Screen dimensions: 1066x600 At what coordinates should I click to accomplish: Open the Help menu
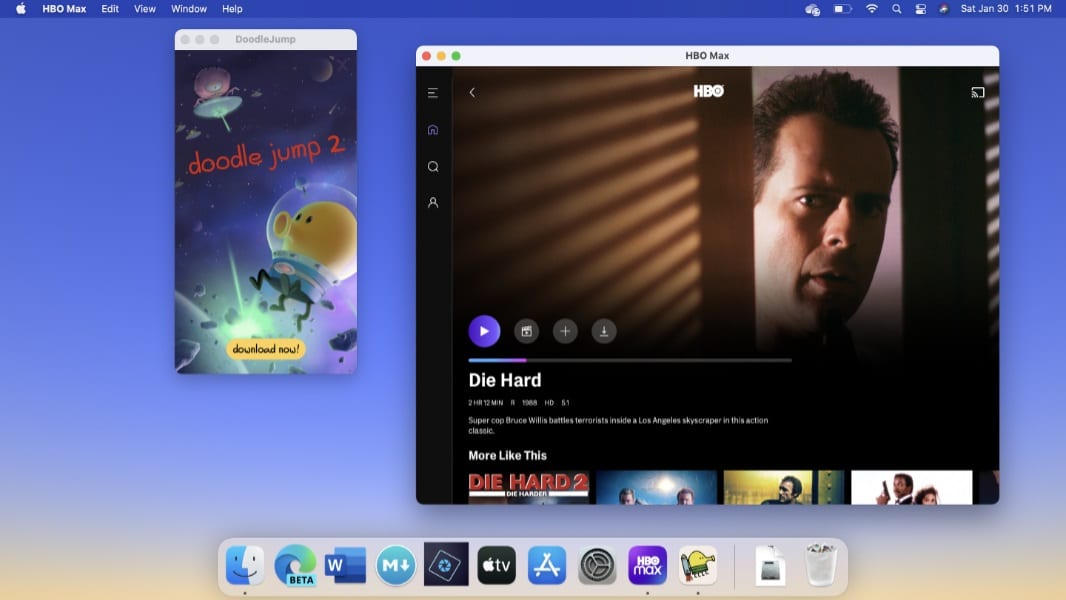pos(232,9)
